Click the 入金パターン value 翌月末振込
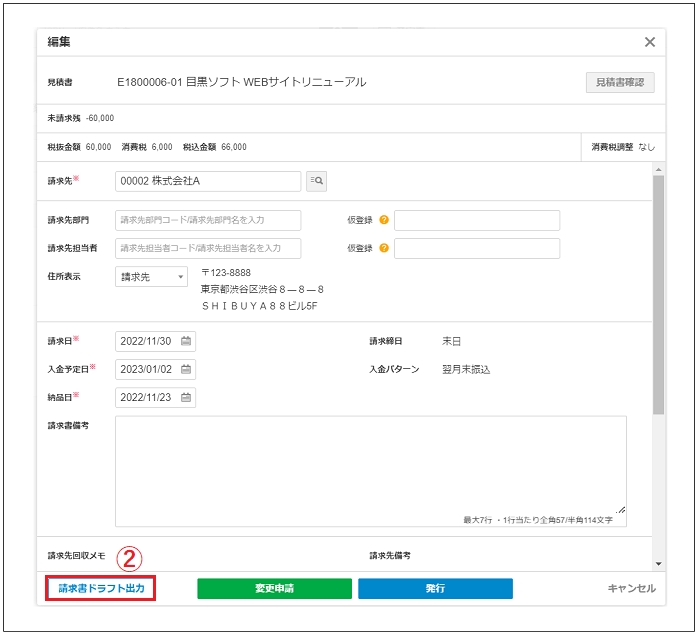This screenshot has width=700, height=638. [466, 370]
